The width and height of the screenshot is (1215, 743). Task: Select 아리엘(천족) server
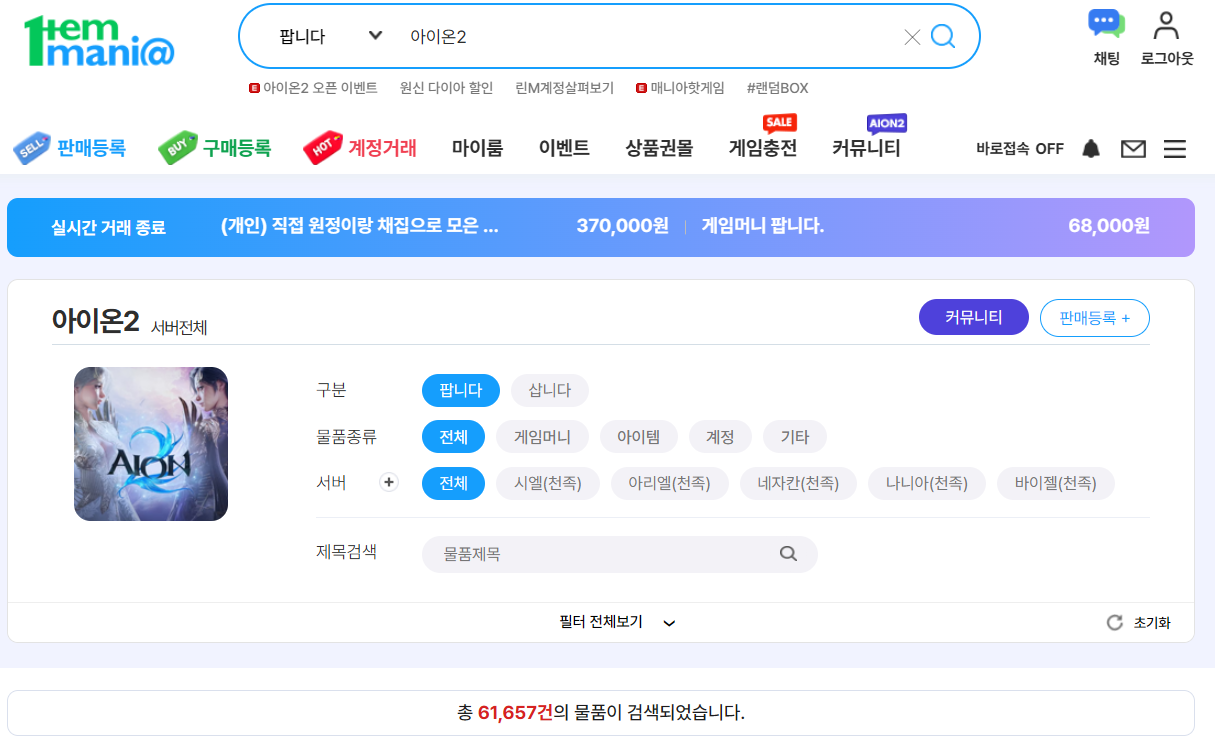point(669,483)
